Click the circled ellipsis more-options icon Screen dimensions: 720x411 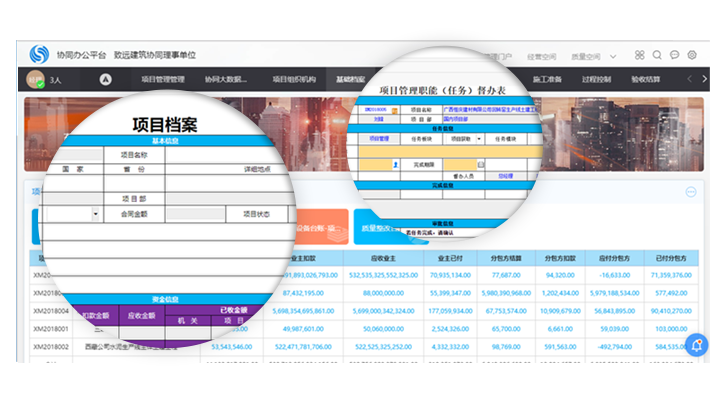point(691,192)
